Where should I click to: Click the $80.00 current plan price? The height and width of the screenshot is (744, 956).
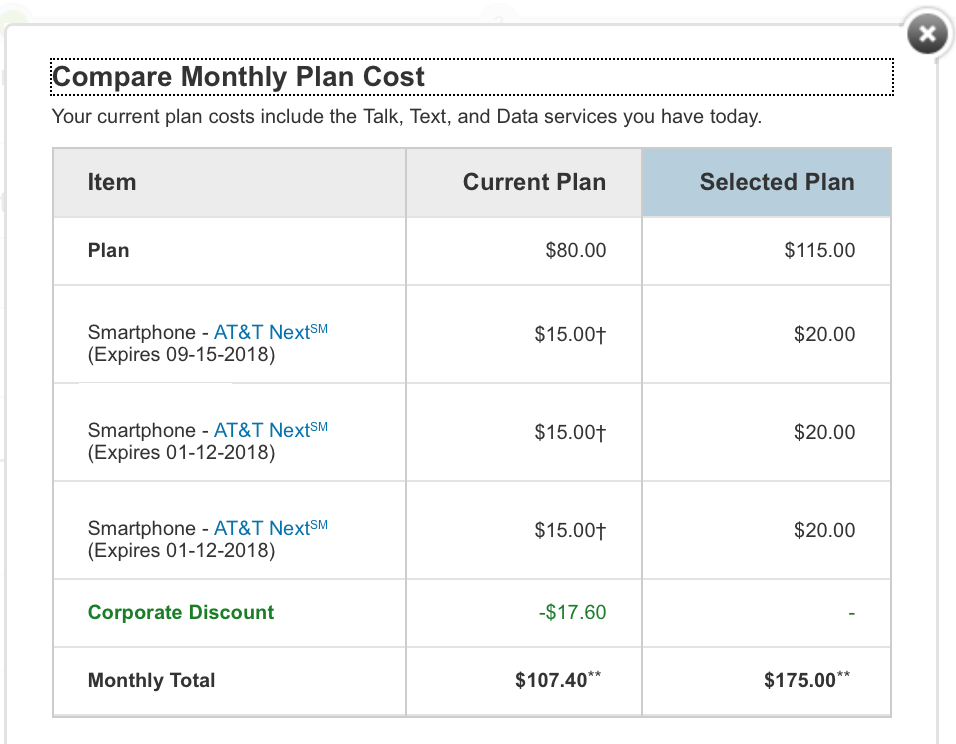click(575, 251)
